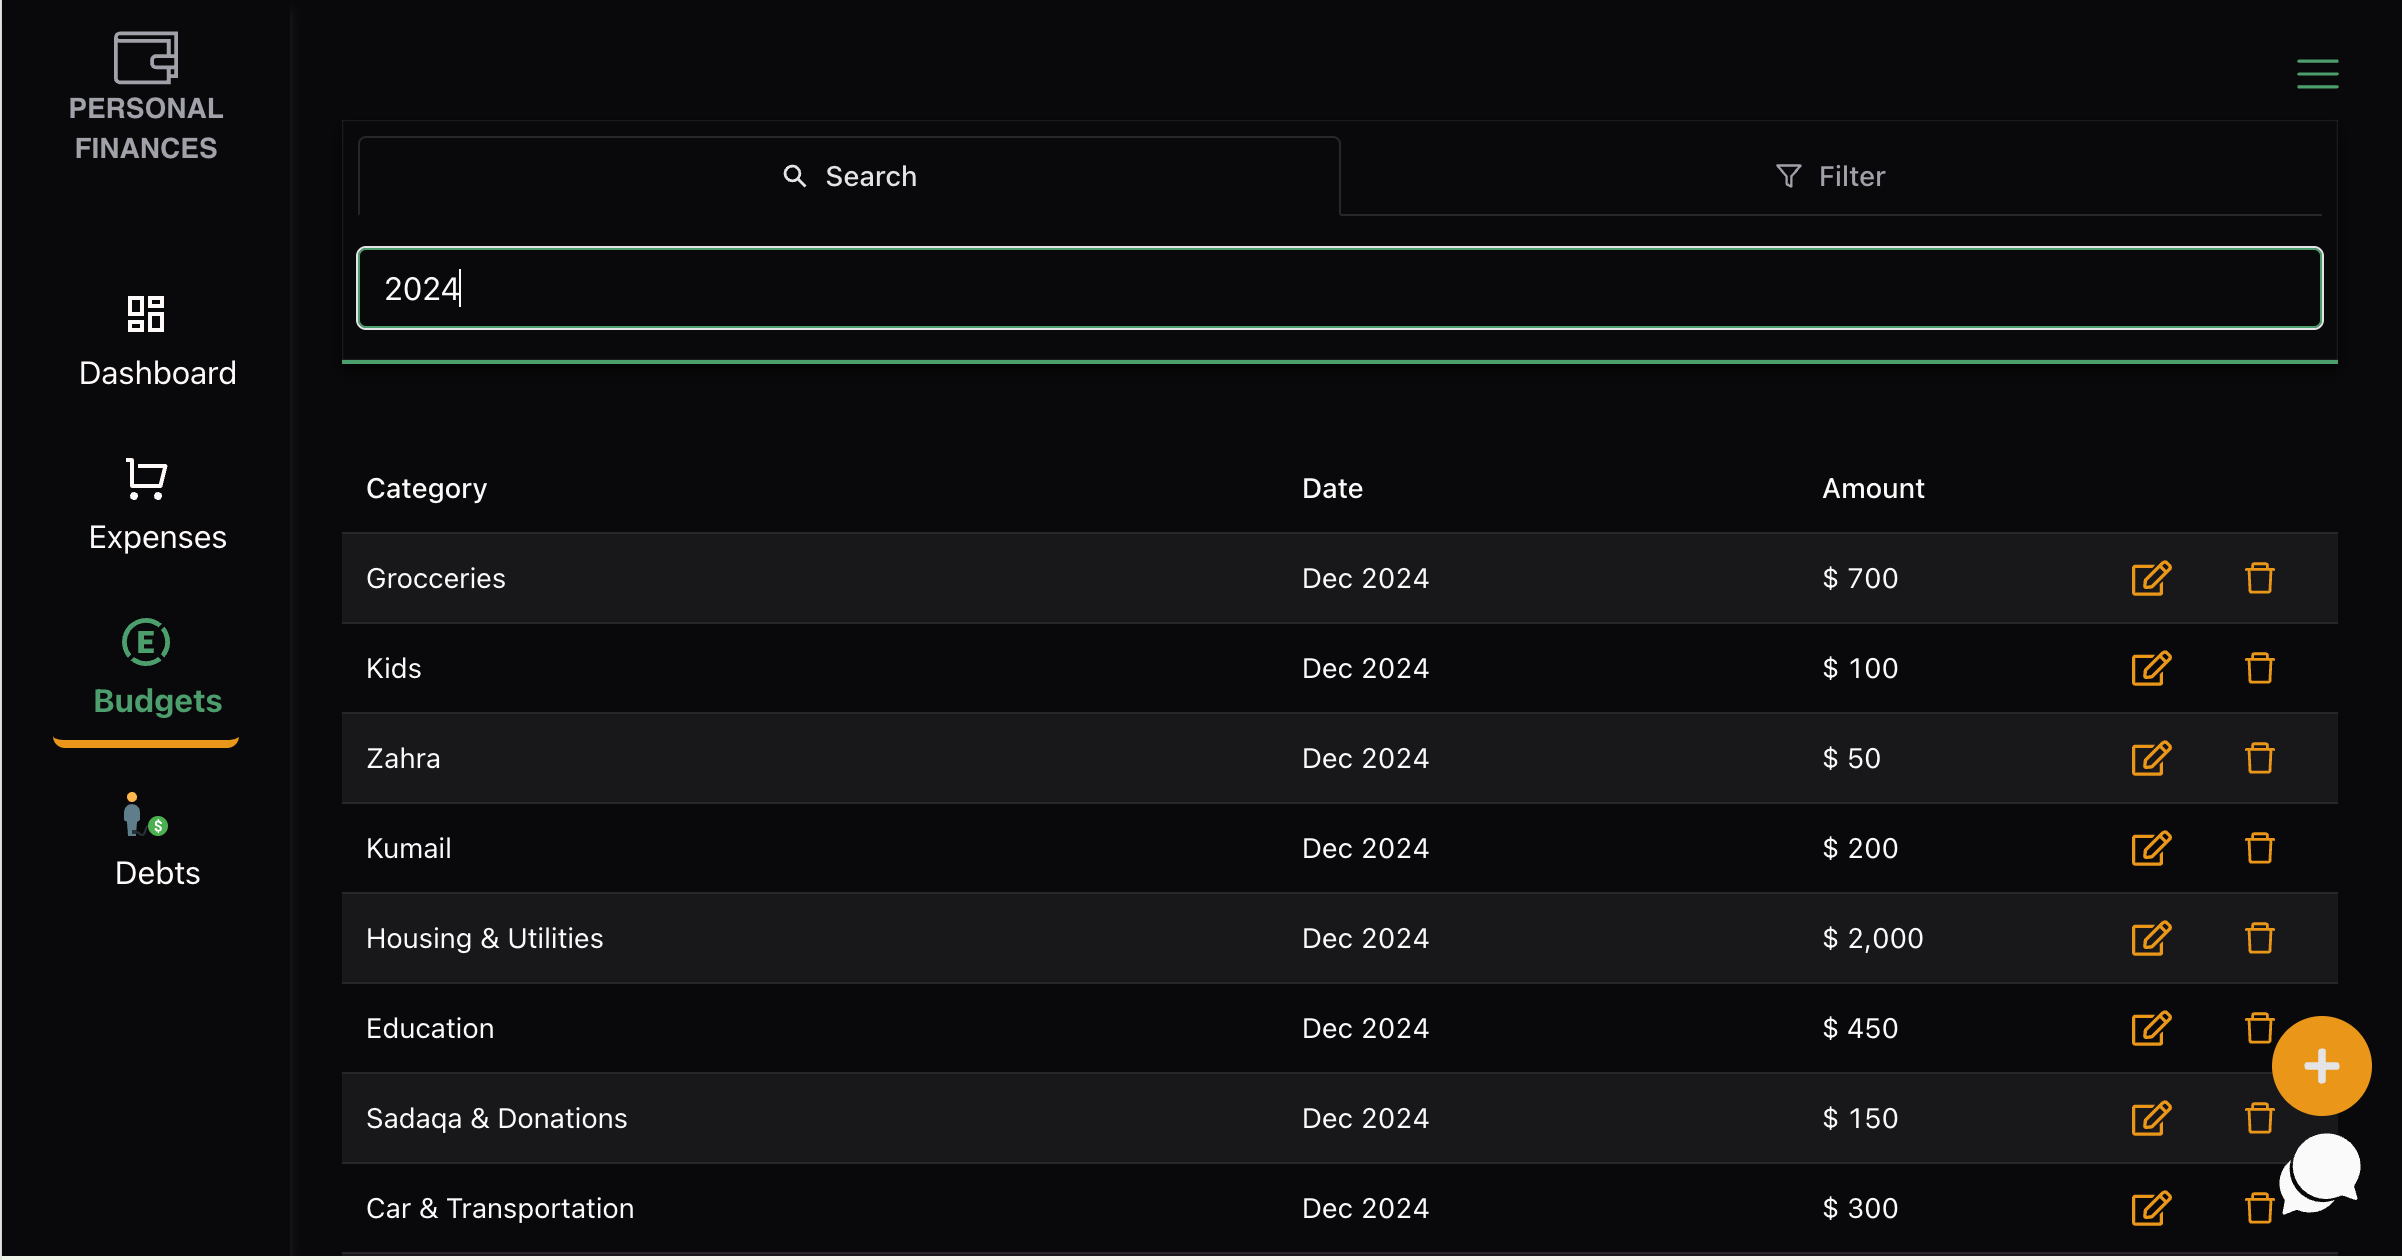2402x1260 pixels.
Task: Edit the Education budget entry
Action: pos(2150,1028)
